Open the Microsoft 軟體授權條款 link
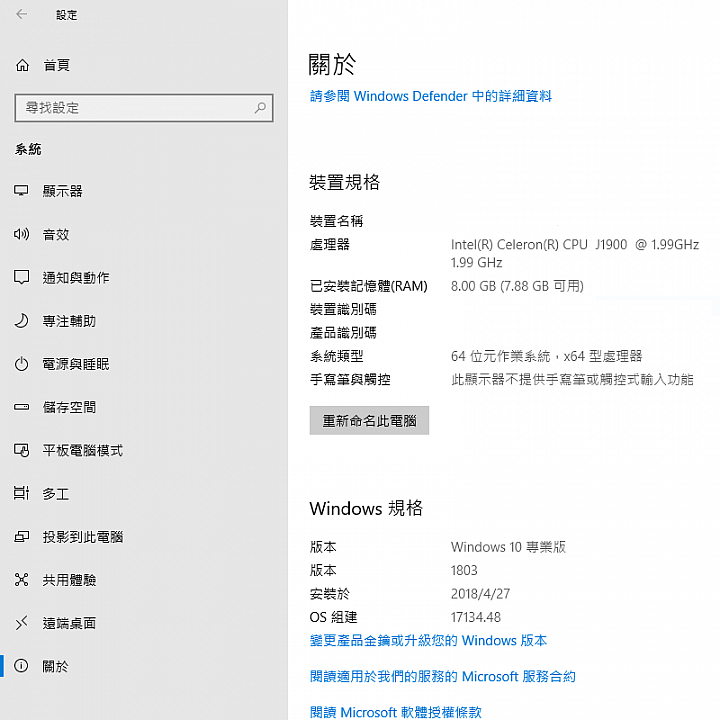This screenshot has height=720, width=720. pos(395,712)
